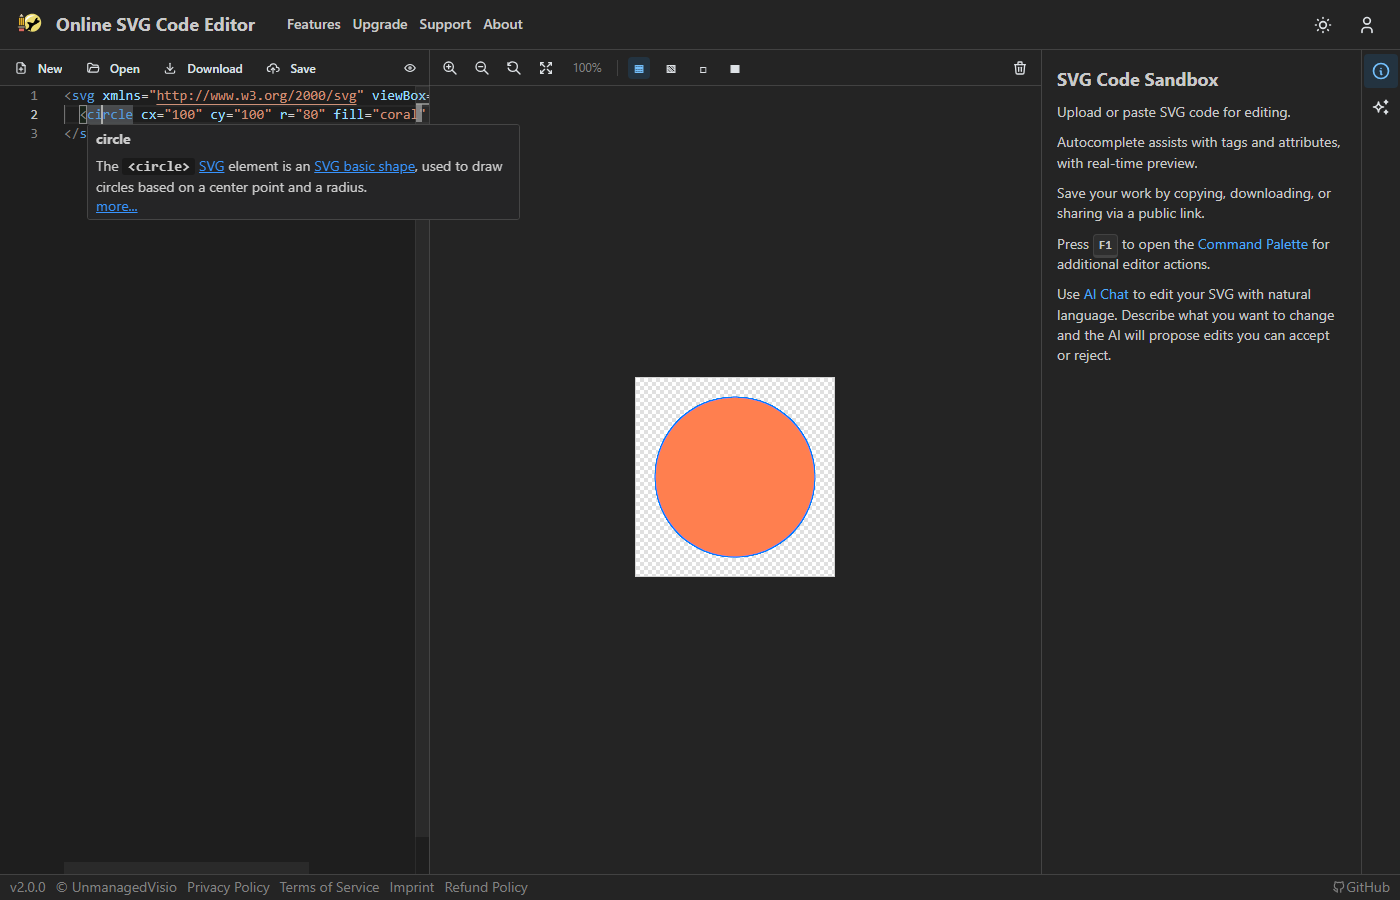Viewport: 1400px width, 900px height.
Task: Toggle the light/dark theme switch
Action: click(1322, 25)
